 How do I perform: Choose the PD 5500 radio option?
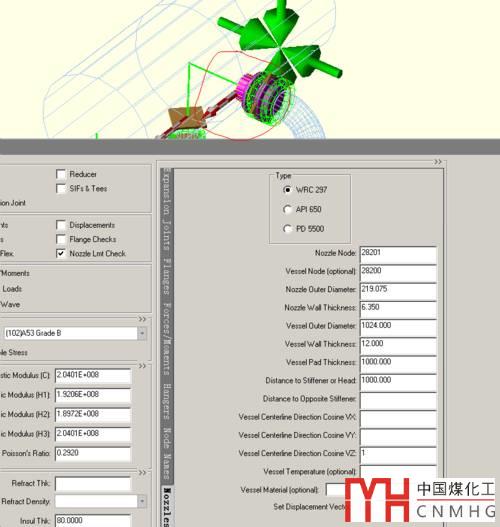coord(287,229)
